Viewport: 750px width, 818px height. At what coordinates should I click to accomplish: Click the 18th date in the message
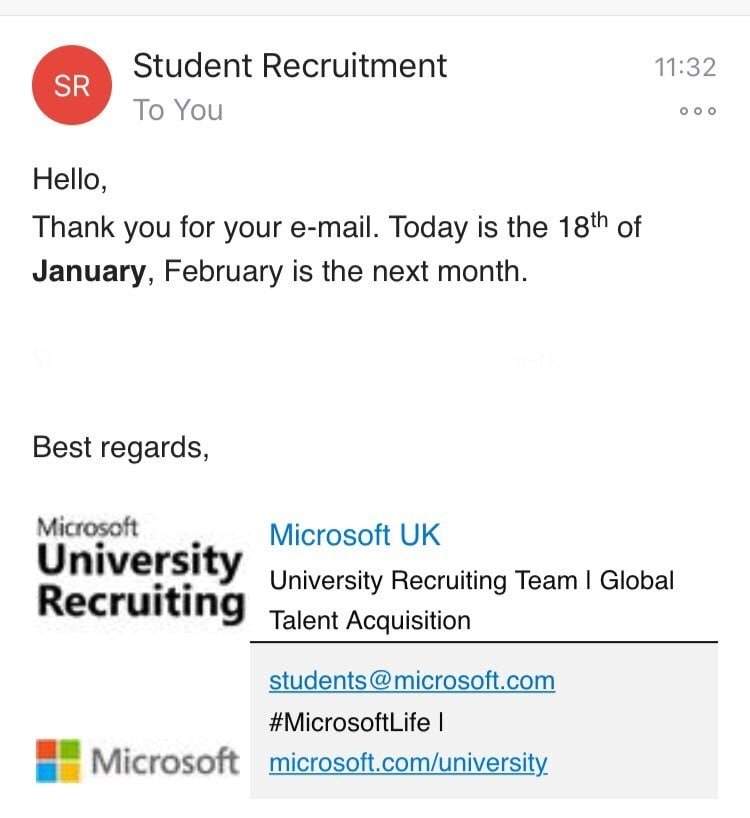tap(581, 227)
